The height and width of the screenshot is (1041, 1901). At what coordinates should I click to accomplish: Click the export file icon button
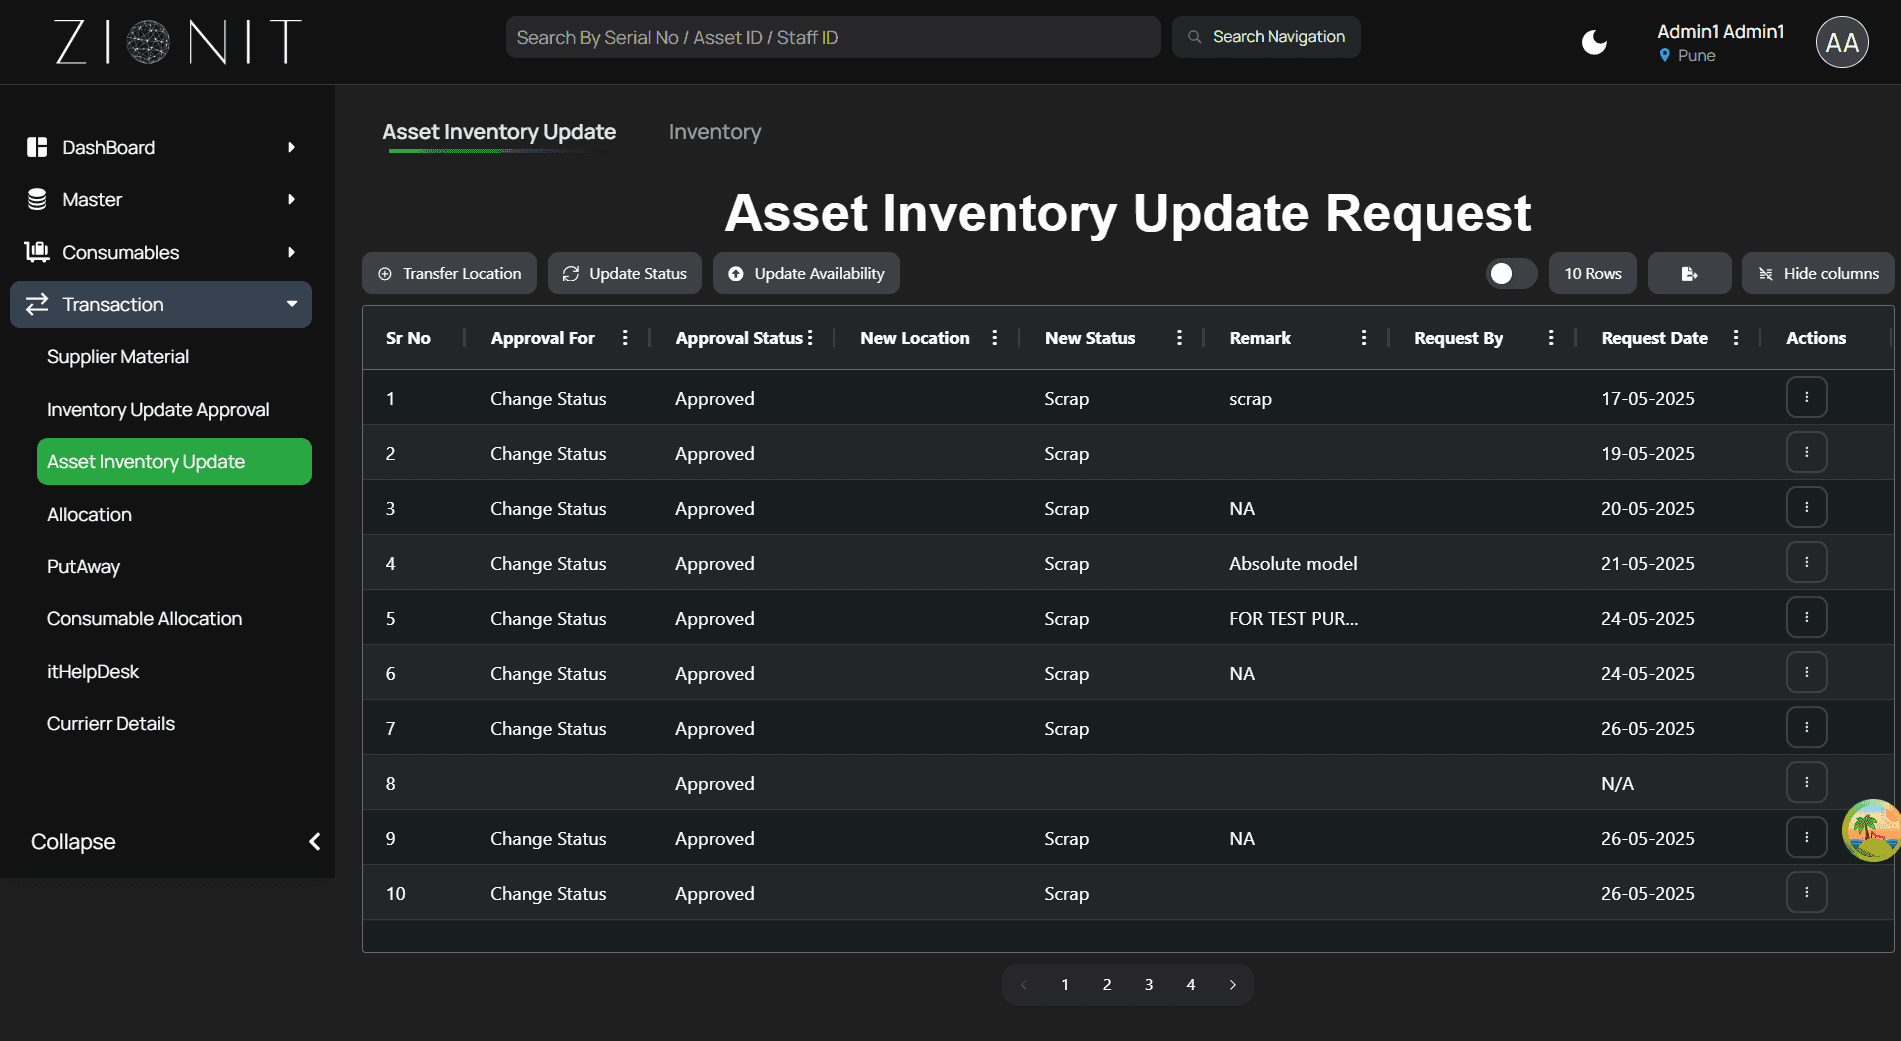1689,273
